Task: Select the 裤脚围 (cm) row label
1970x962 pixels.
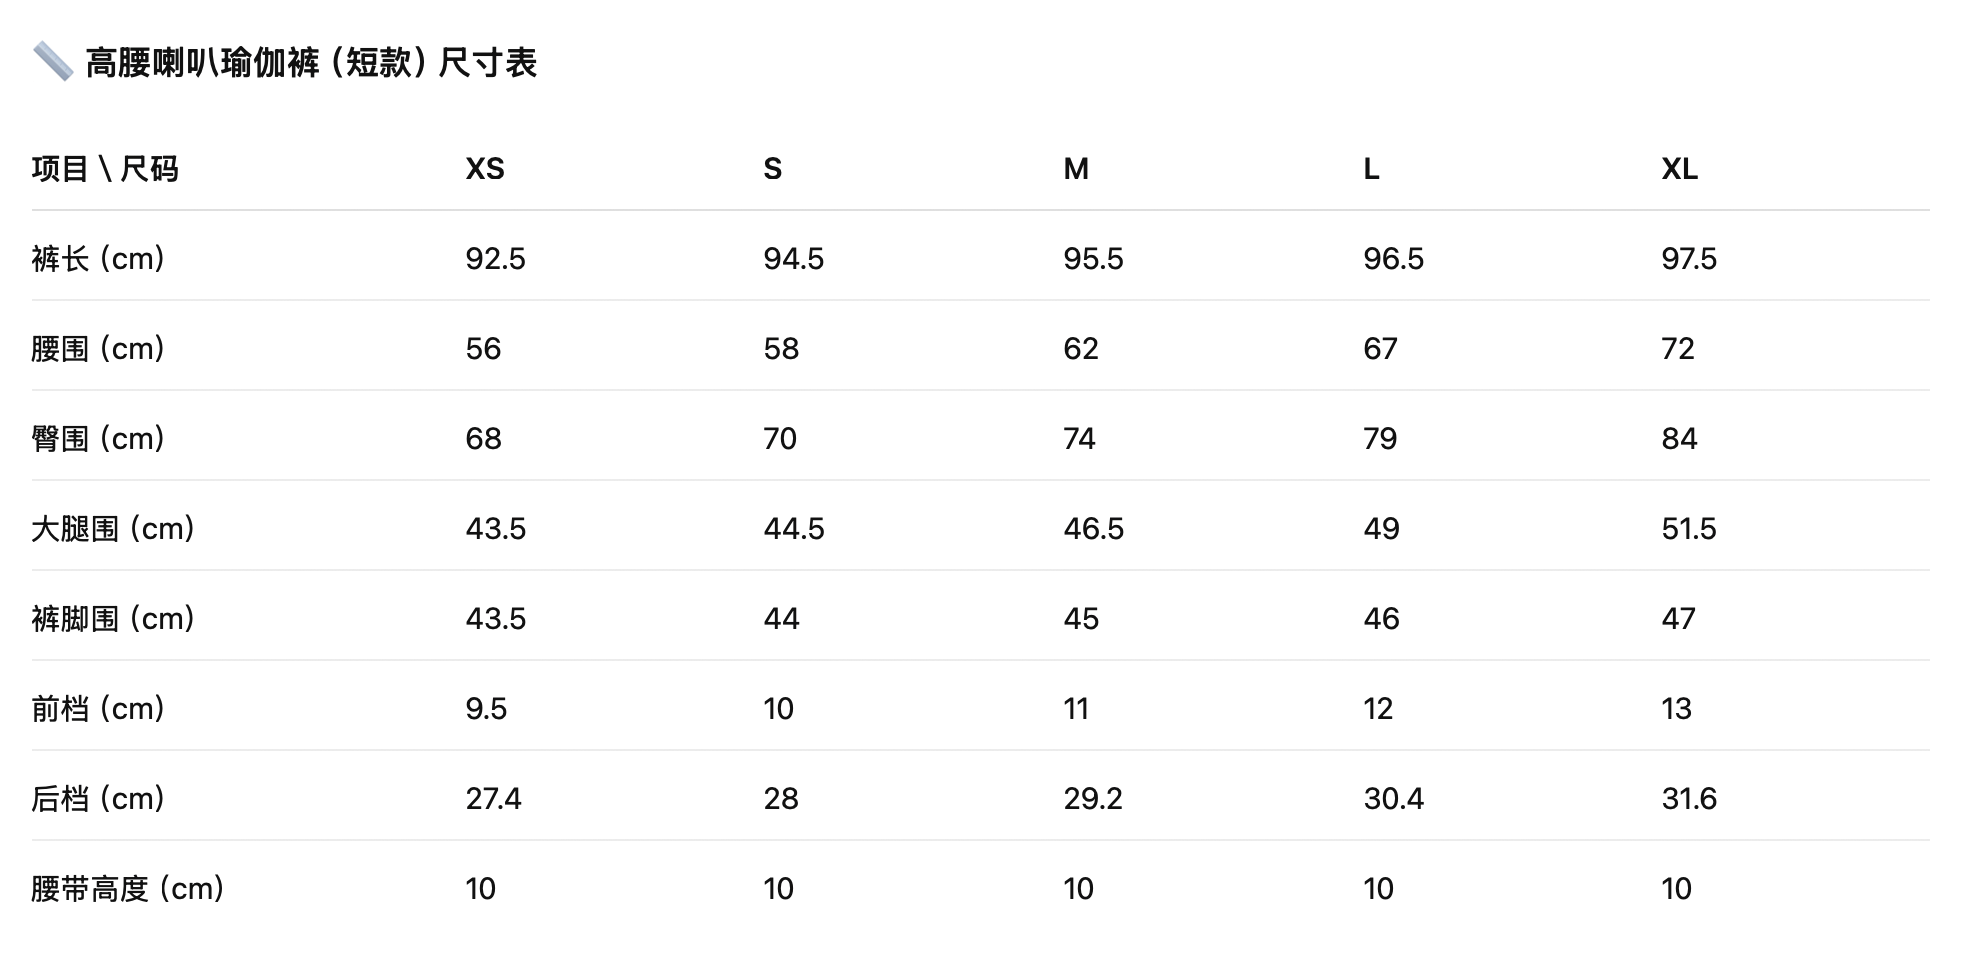Action: (113, 619)
